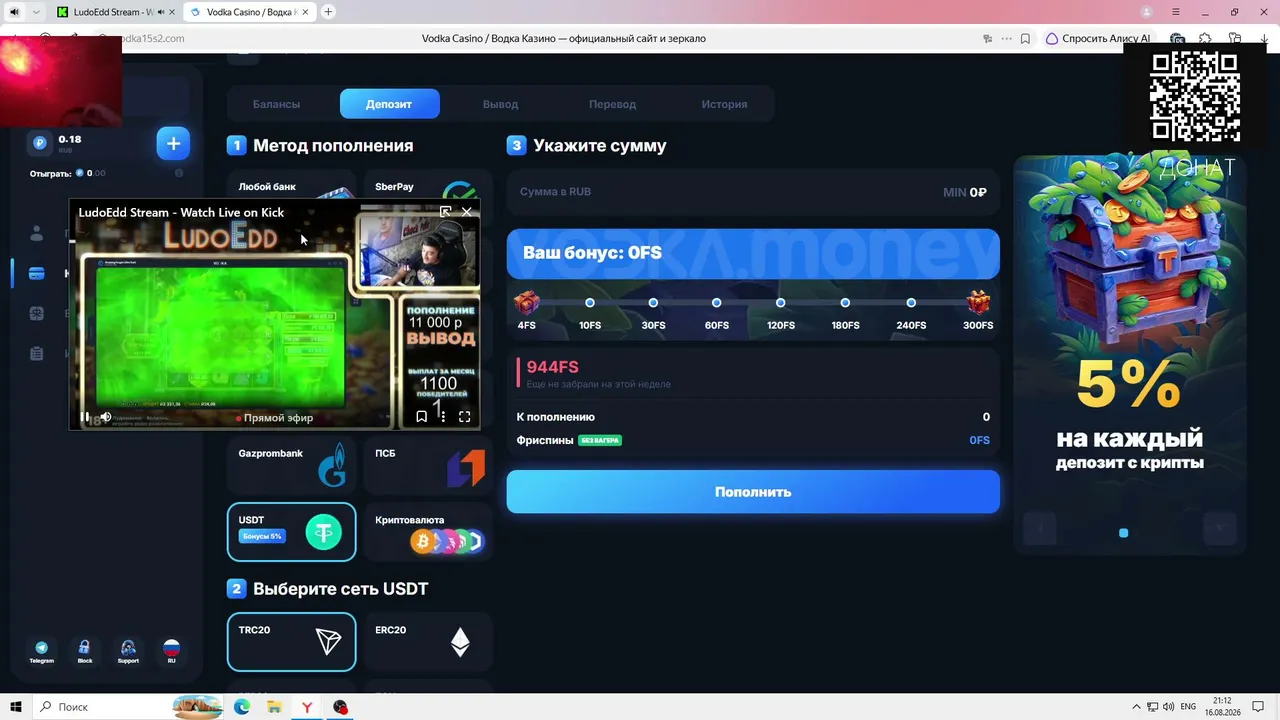
Task: Bookmark the stream using the player's bookmark icon
Action: pos(422,417)
